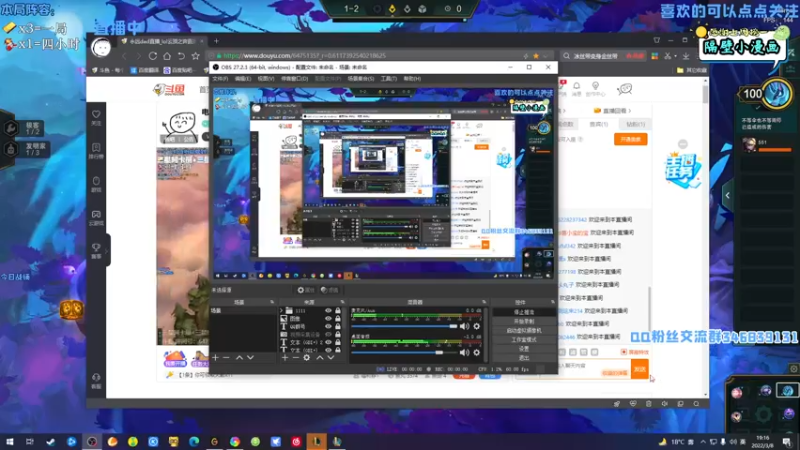This screenshot has width=800, height=450.
Task: Pop out the Audio Mixer dock
Action: coord(484,302)
